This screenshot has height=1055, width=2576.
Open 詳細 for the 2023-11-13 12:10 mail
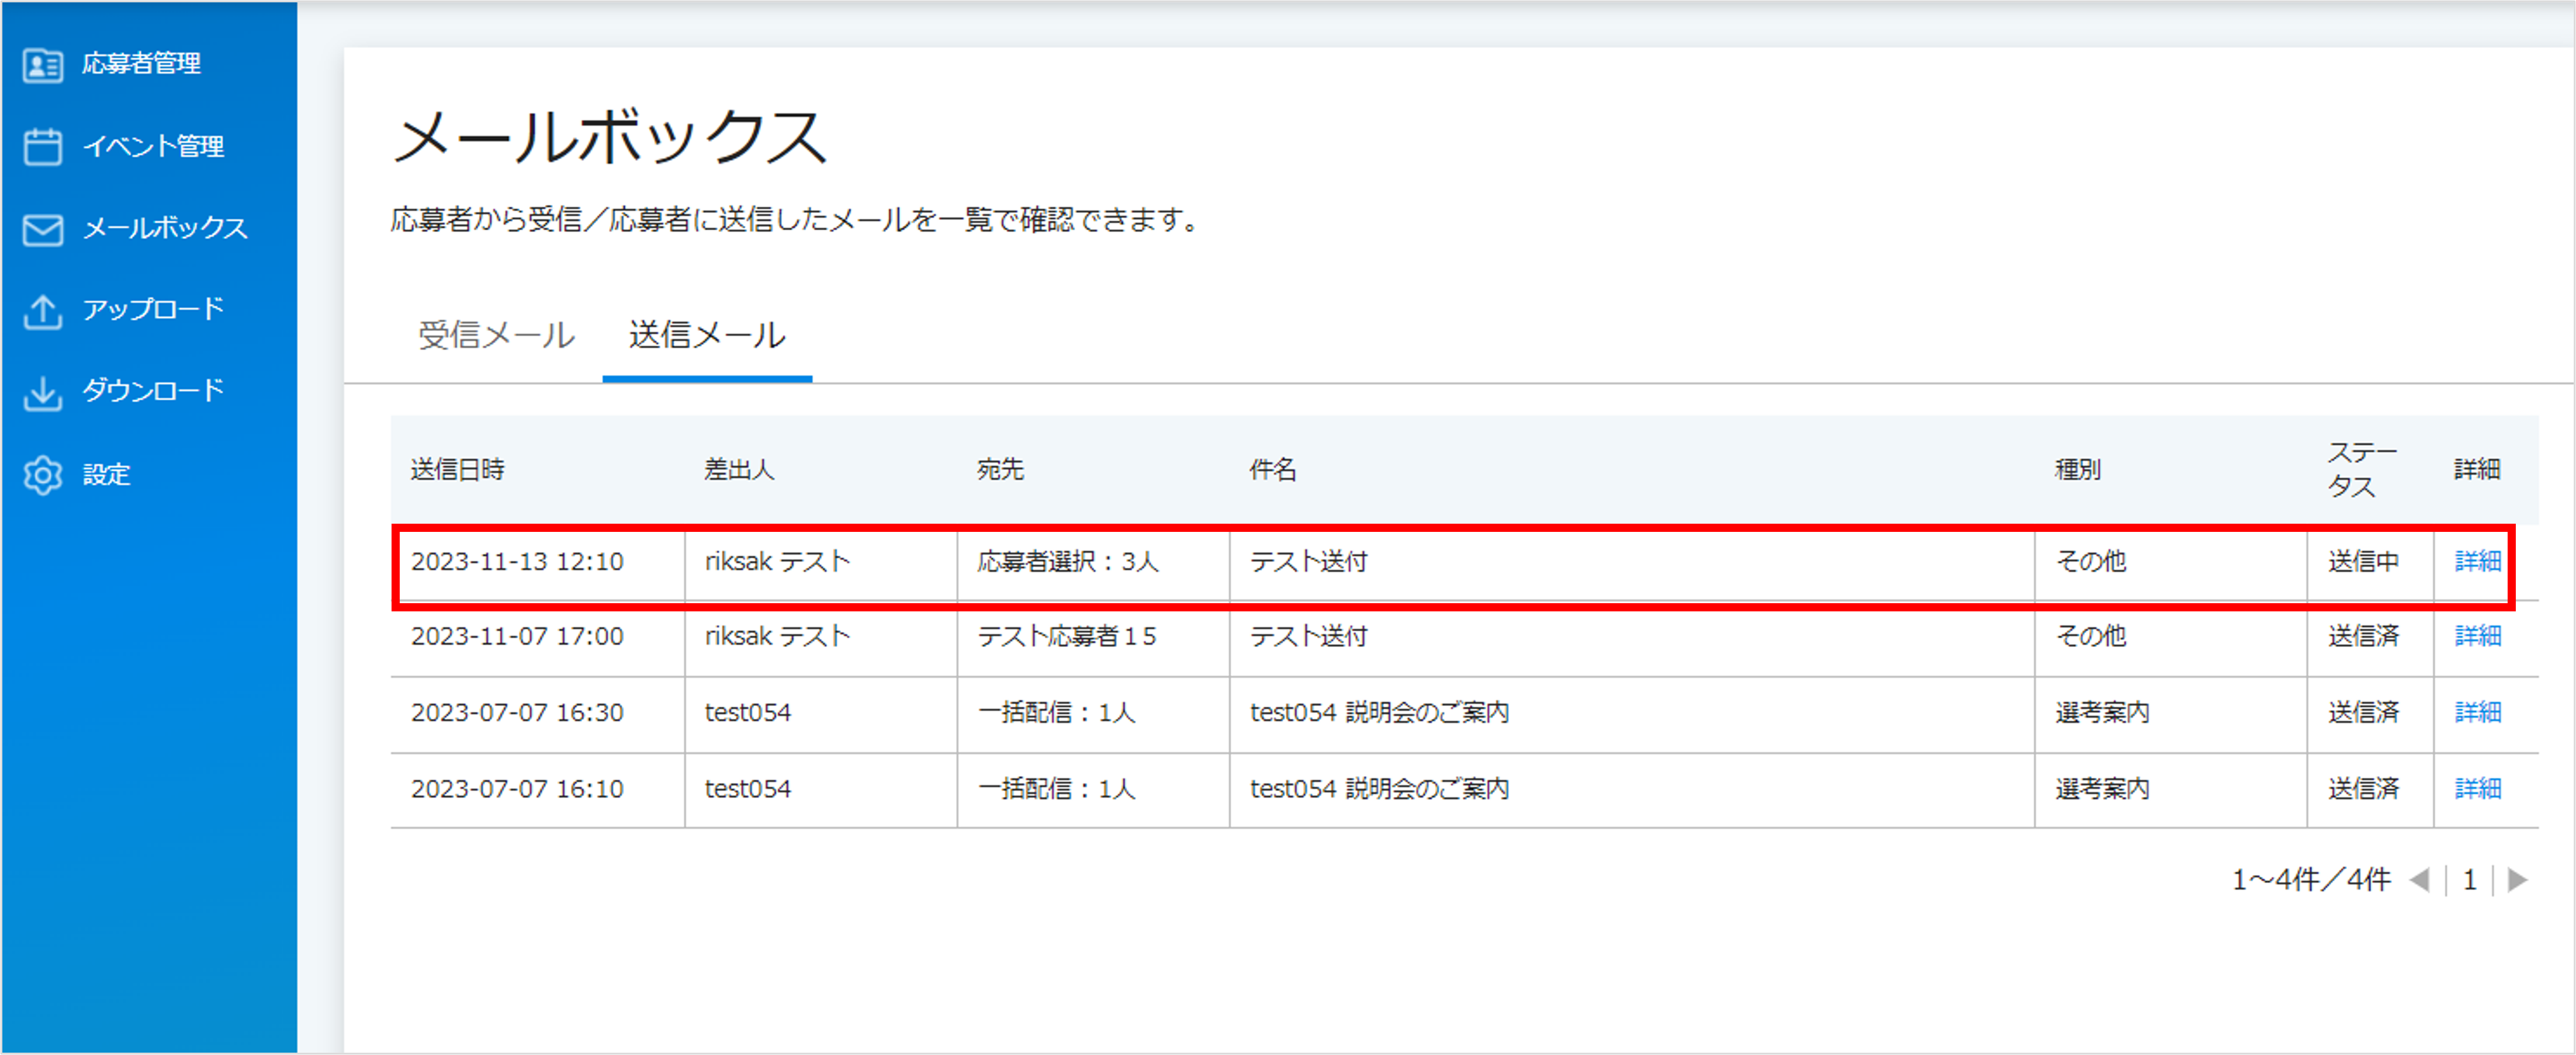coord(2477,561)
